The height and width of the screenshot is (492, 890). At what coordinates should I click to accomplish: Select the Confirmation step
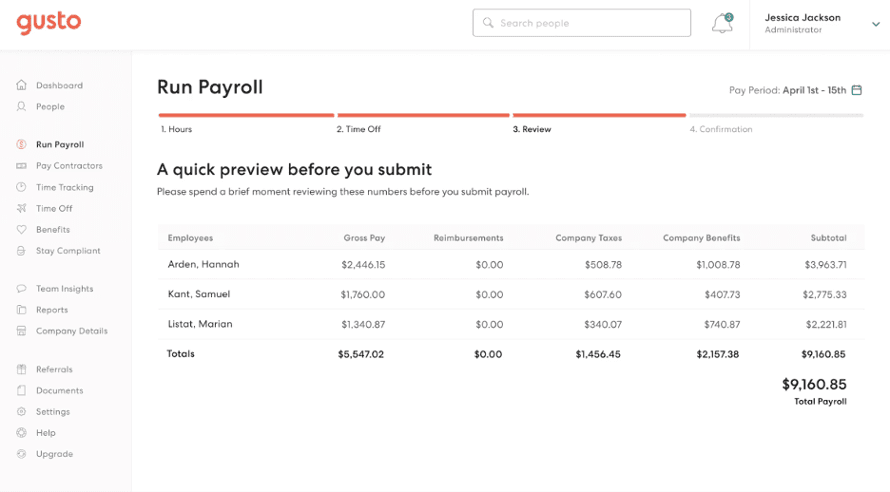[721, 129]
